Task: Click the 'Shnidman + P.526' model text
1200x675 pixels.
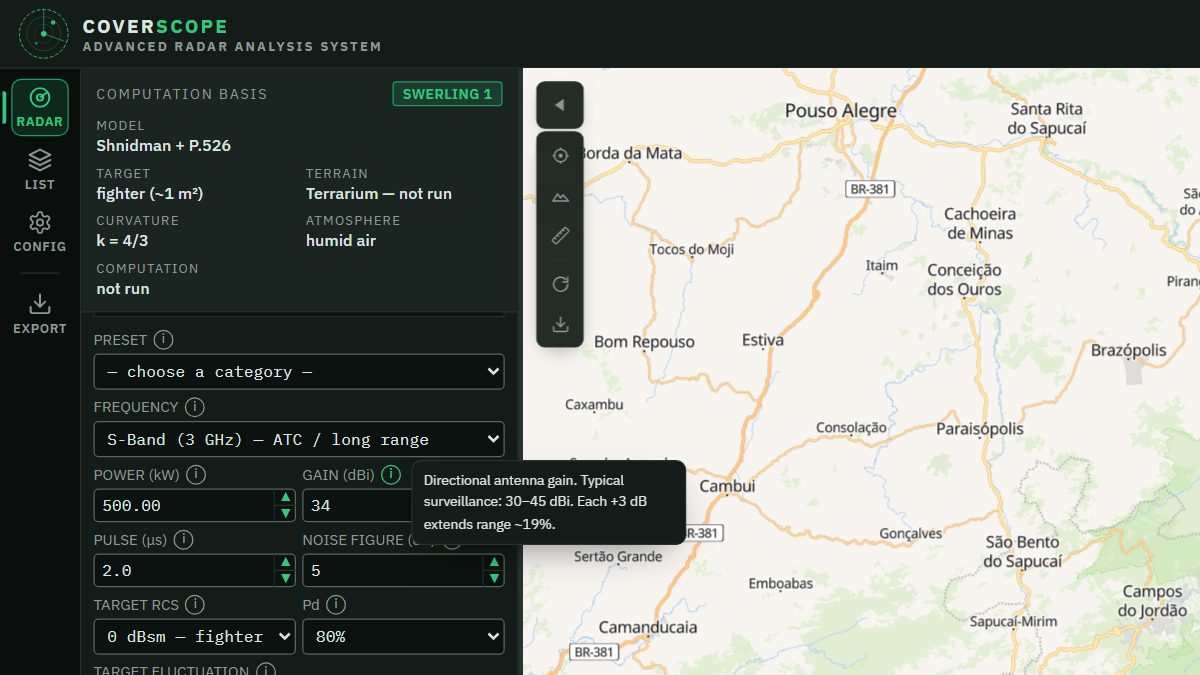Action: click(x=163, y=145)
